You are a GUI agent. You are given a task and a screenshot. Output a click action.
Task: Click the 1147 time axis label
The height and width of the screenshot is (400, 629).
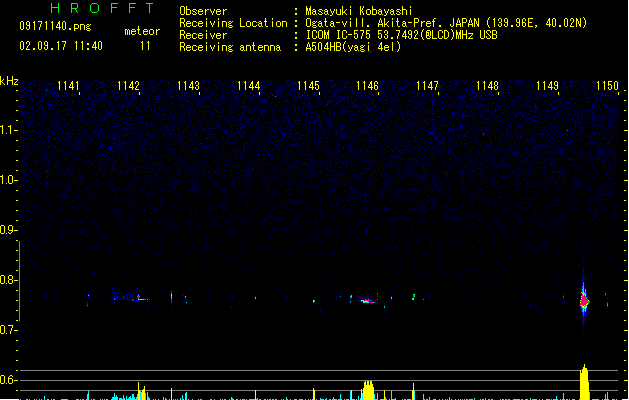coord(427,86)
